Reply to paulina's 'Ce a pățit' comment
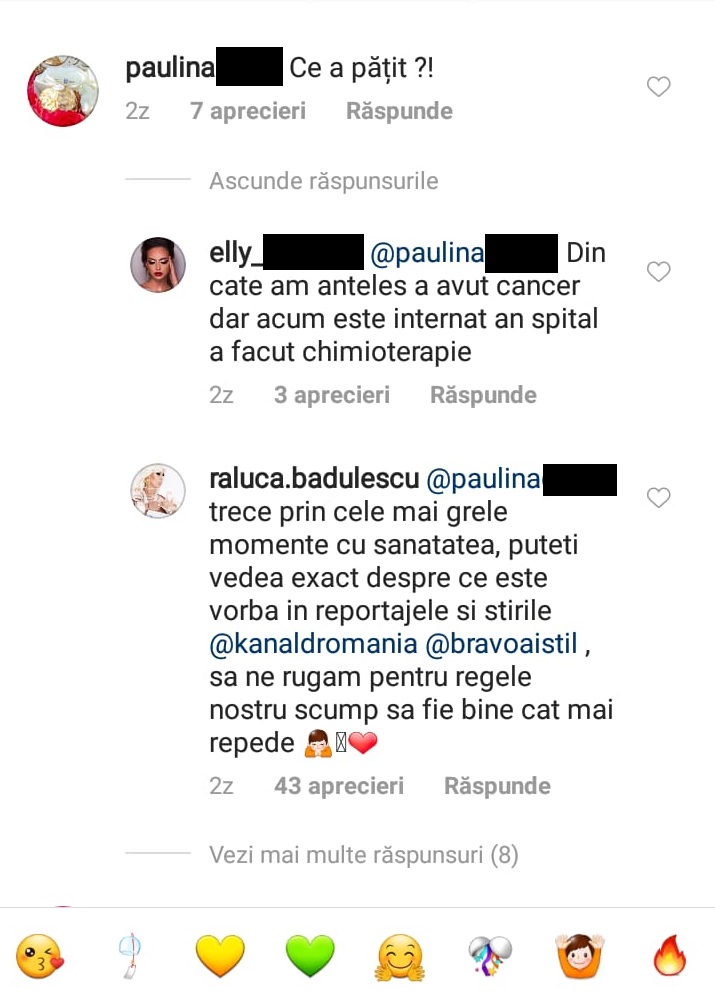Image resolution: width=715 pixels, height=1004 pixels. (399, 111)
